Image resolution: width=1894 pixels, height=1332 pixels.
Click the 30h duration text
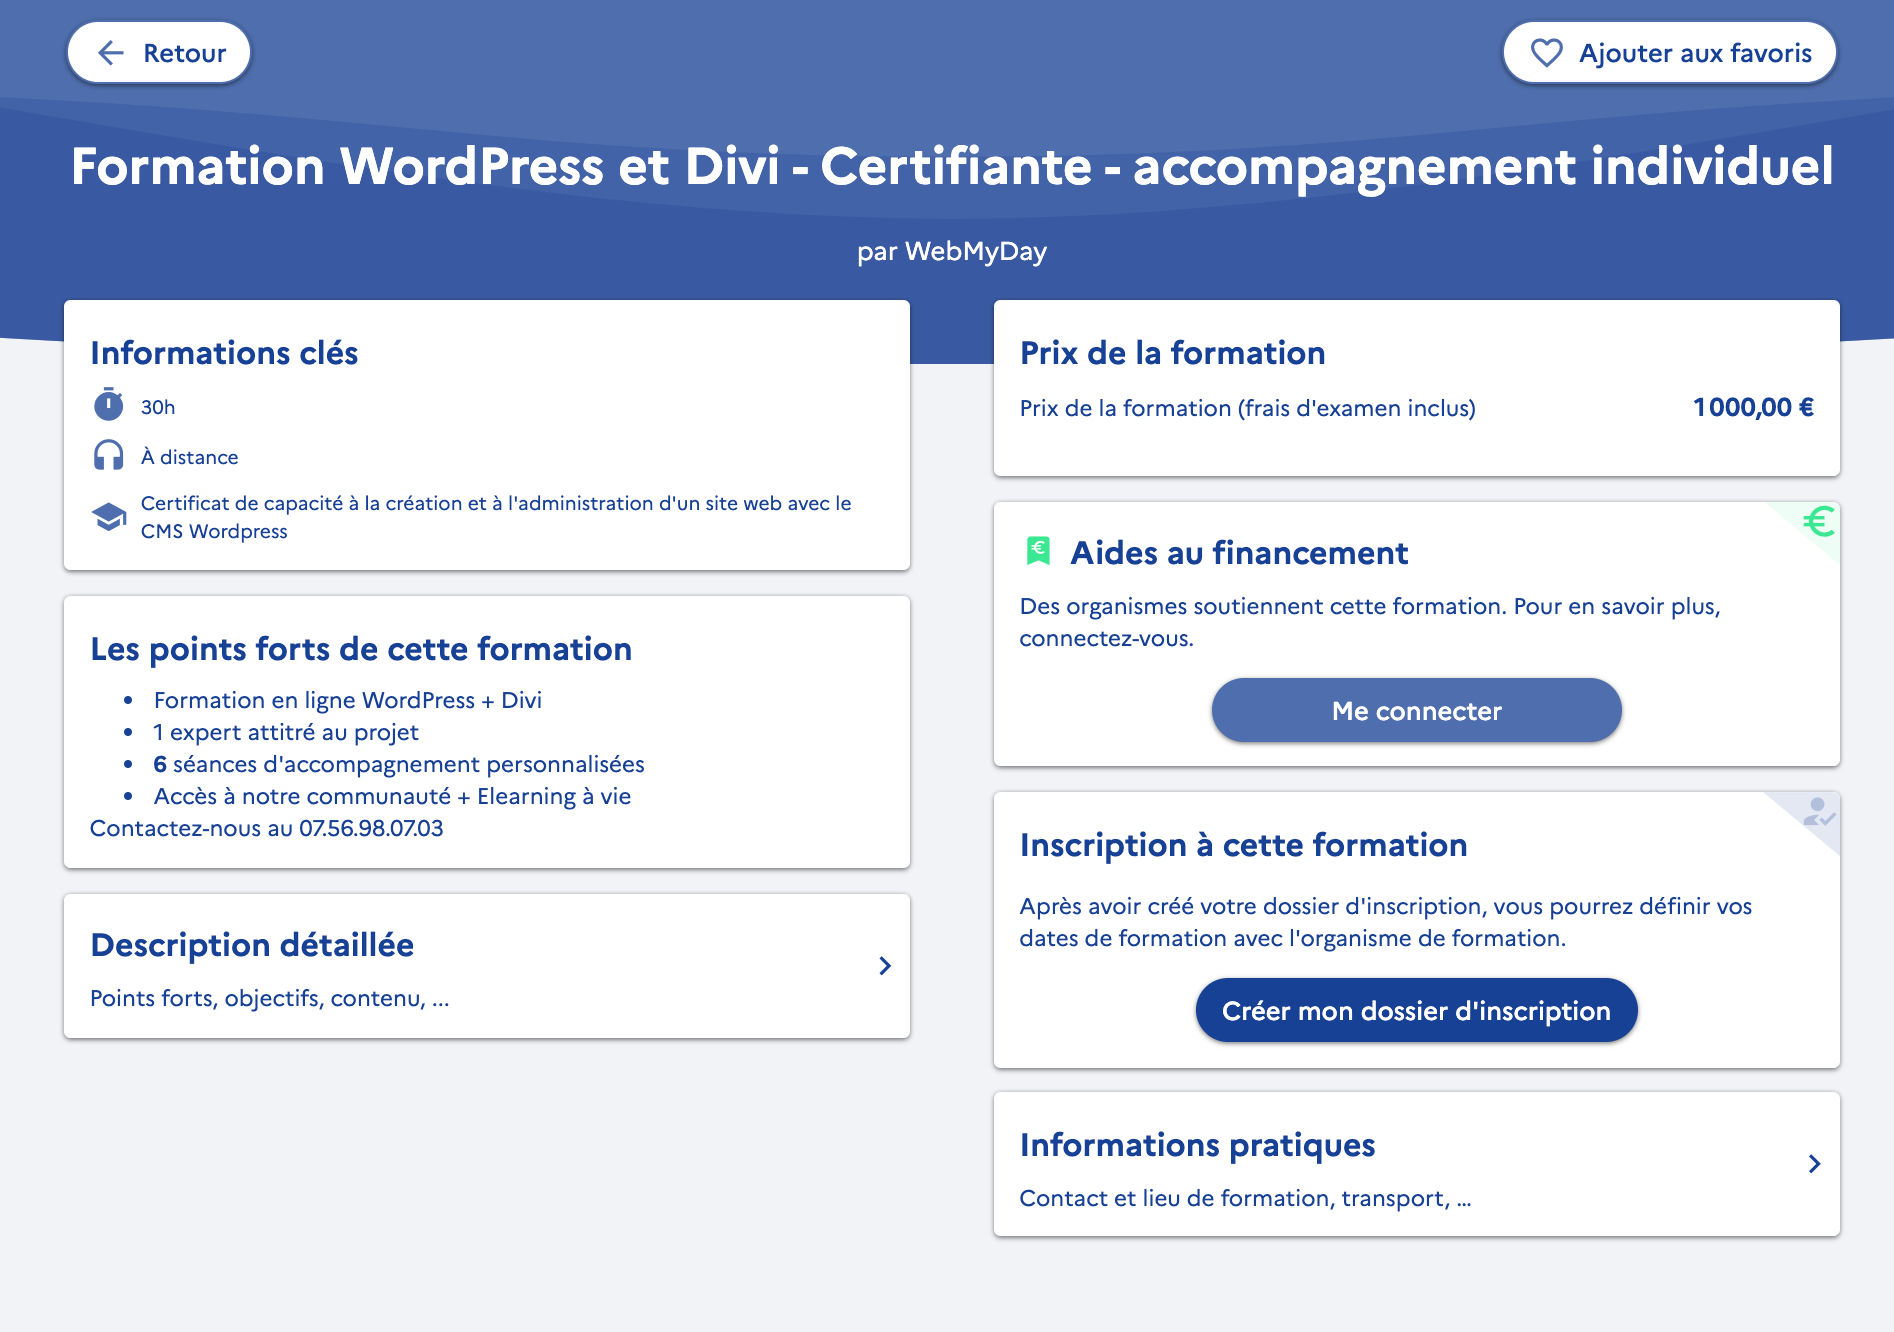coord(158,407)
